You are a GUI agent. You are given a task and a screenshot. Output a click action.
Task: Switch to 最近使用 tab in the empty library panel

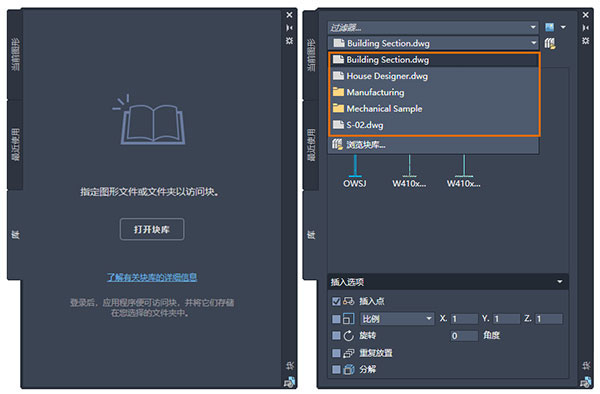[x=15, y=145]
